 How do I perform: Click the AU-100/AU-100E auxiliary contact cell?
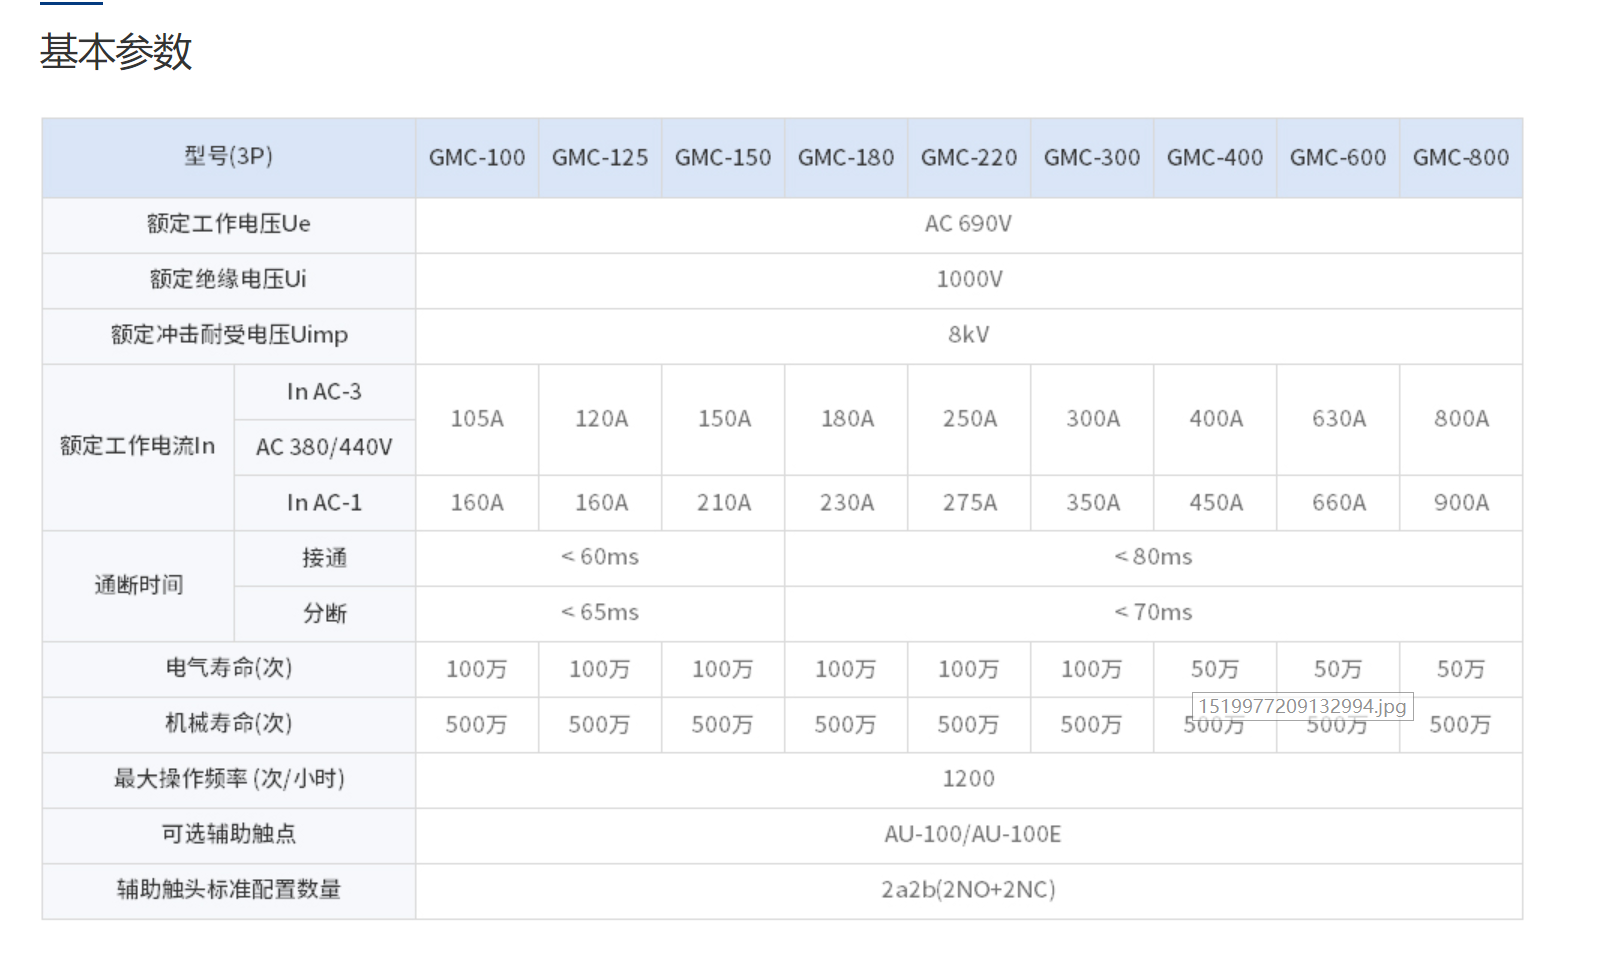pyautogui.click(x=972, y=834)
